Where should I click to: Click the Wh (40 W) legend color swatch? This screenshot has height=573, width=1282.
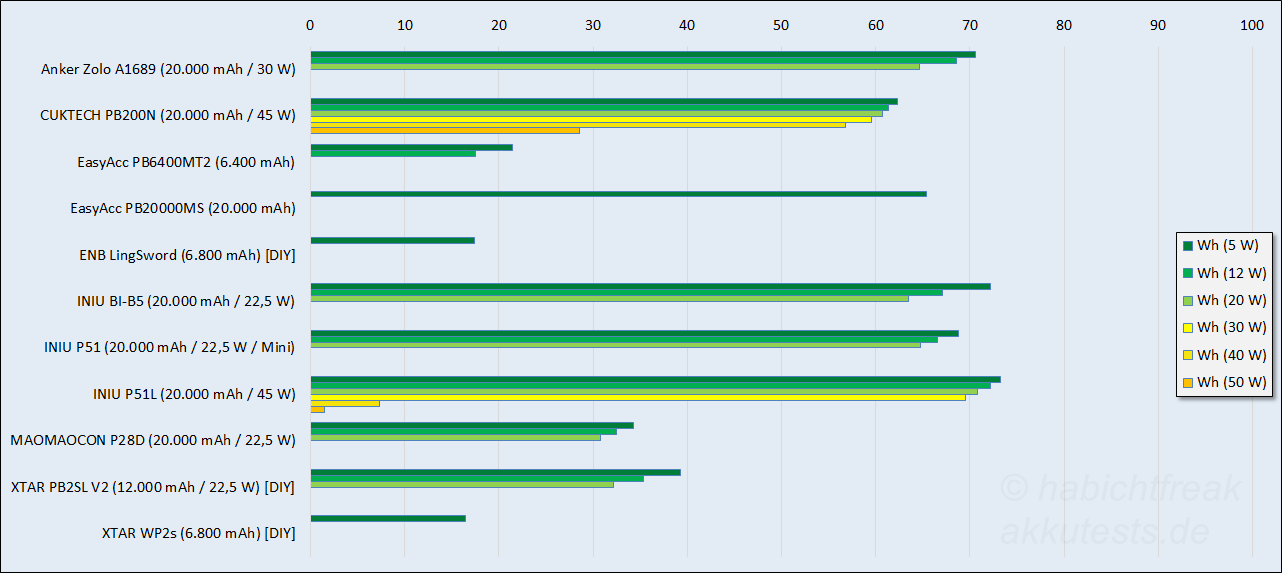1188,354
